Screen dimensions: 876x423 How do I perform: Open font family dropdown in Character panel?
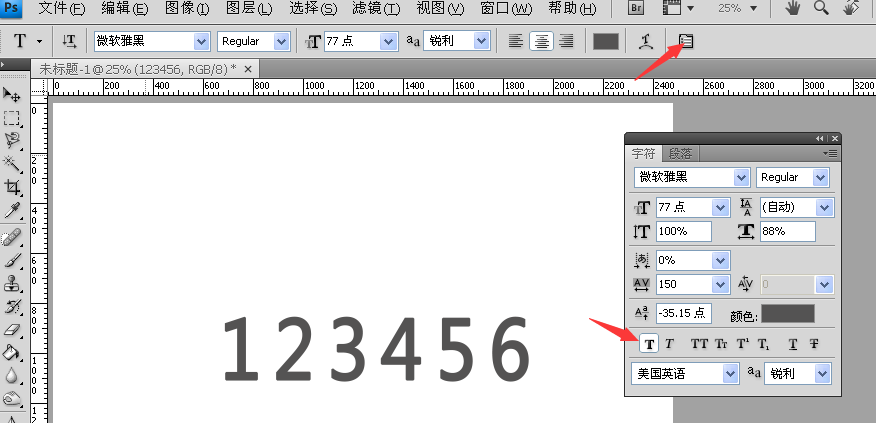click(x=742, y=178)
